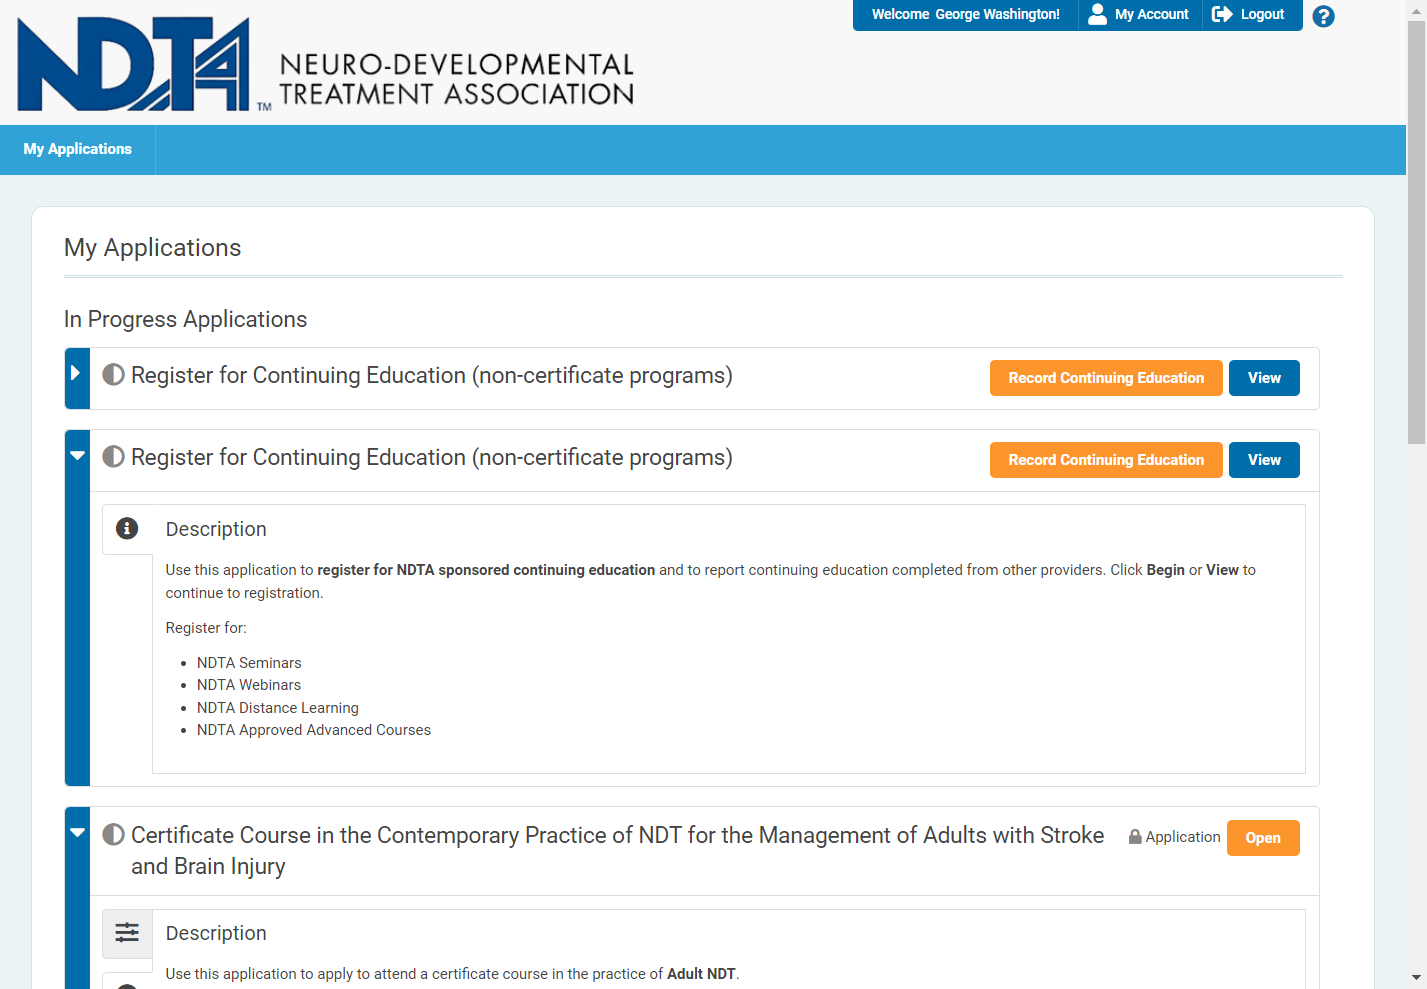Image resolution: width=1427 pixels, height=989 pixels.
Task: Open the help question mark icon
Action: pos(1323,16)
